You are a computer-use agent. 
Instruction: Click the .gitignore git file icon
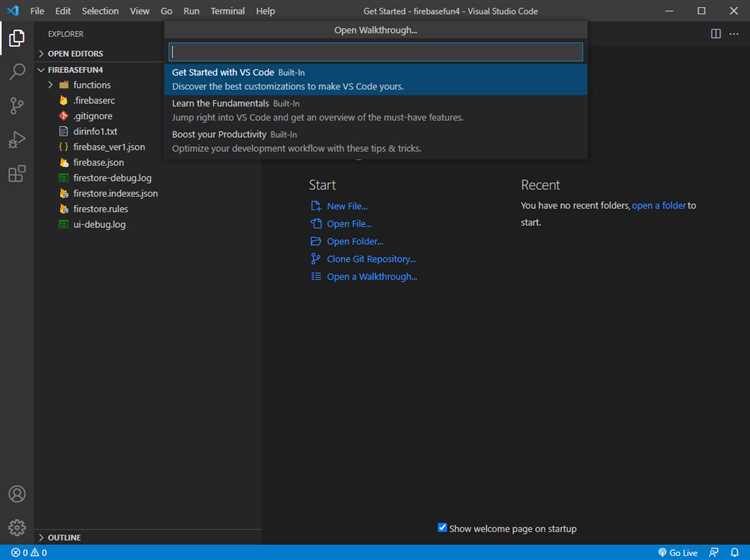click(x=63, y=116)
